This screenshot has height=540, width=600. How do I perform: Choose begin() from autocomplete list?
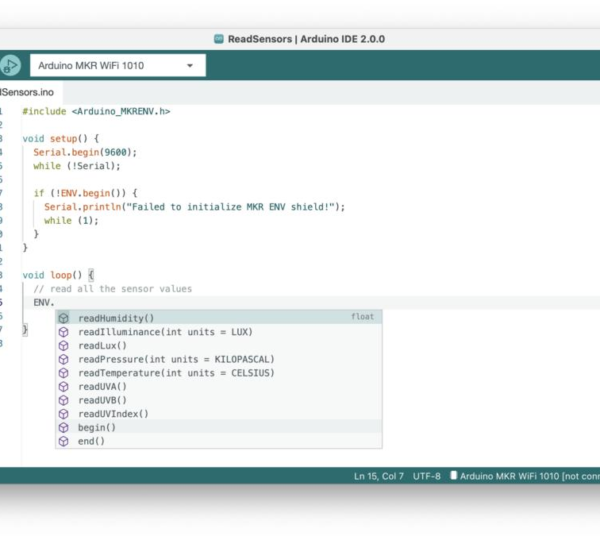(219, 427)
